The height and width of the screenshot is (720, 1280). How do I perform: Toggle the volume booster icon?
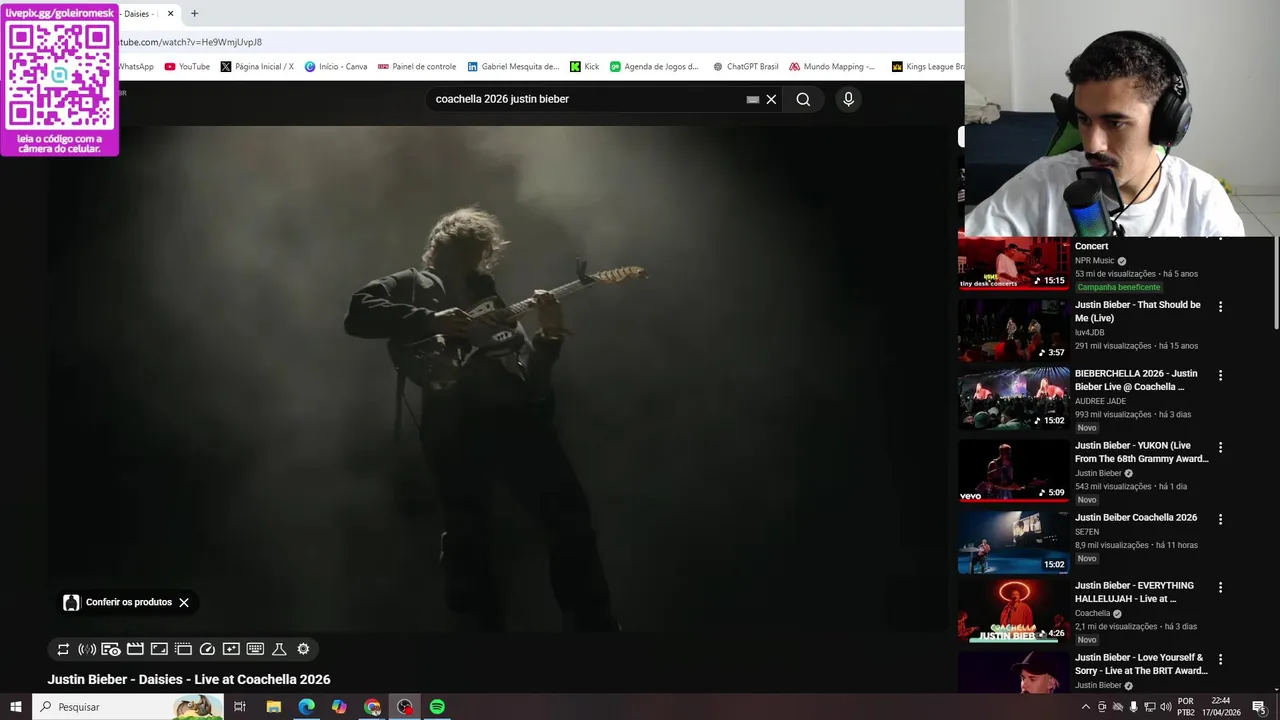[x=87, y=649]
